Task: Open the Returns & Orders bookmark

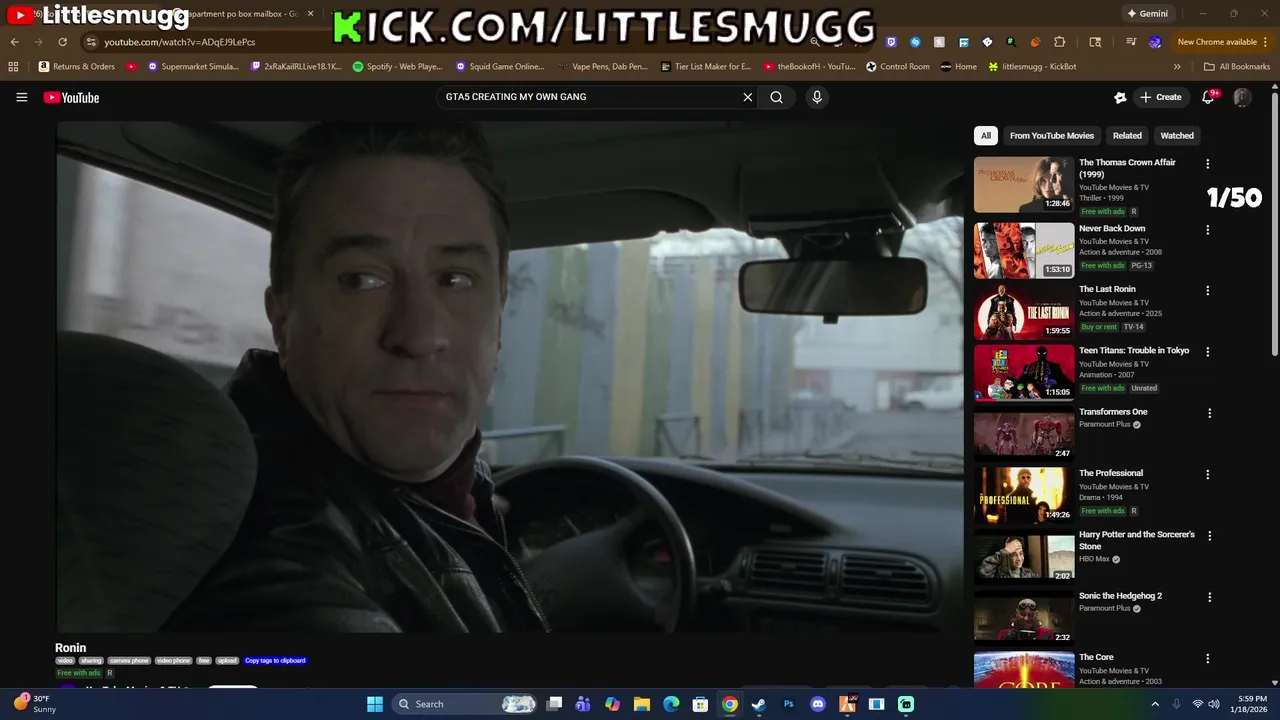Action: coord(77,67)
